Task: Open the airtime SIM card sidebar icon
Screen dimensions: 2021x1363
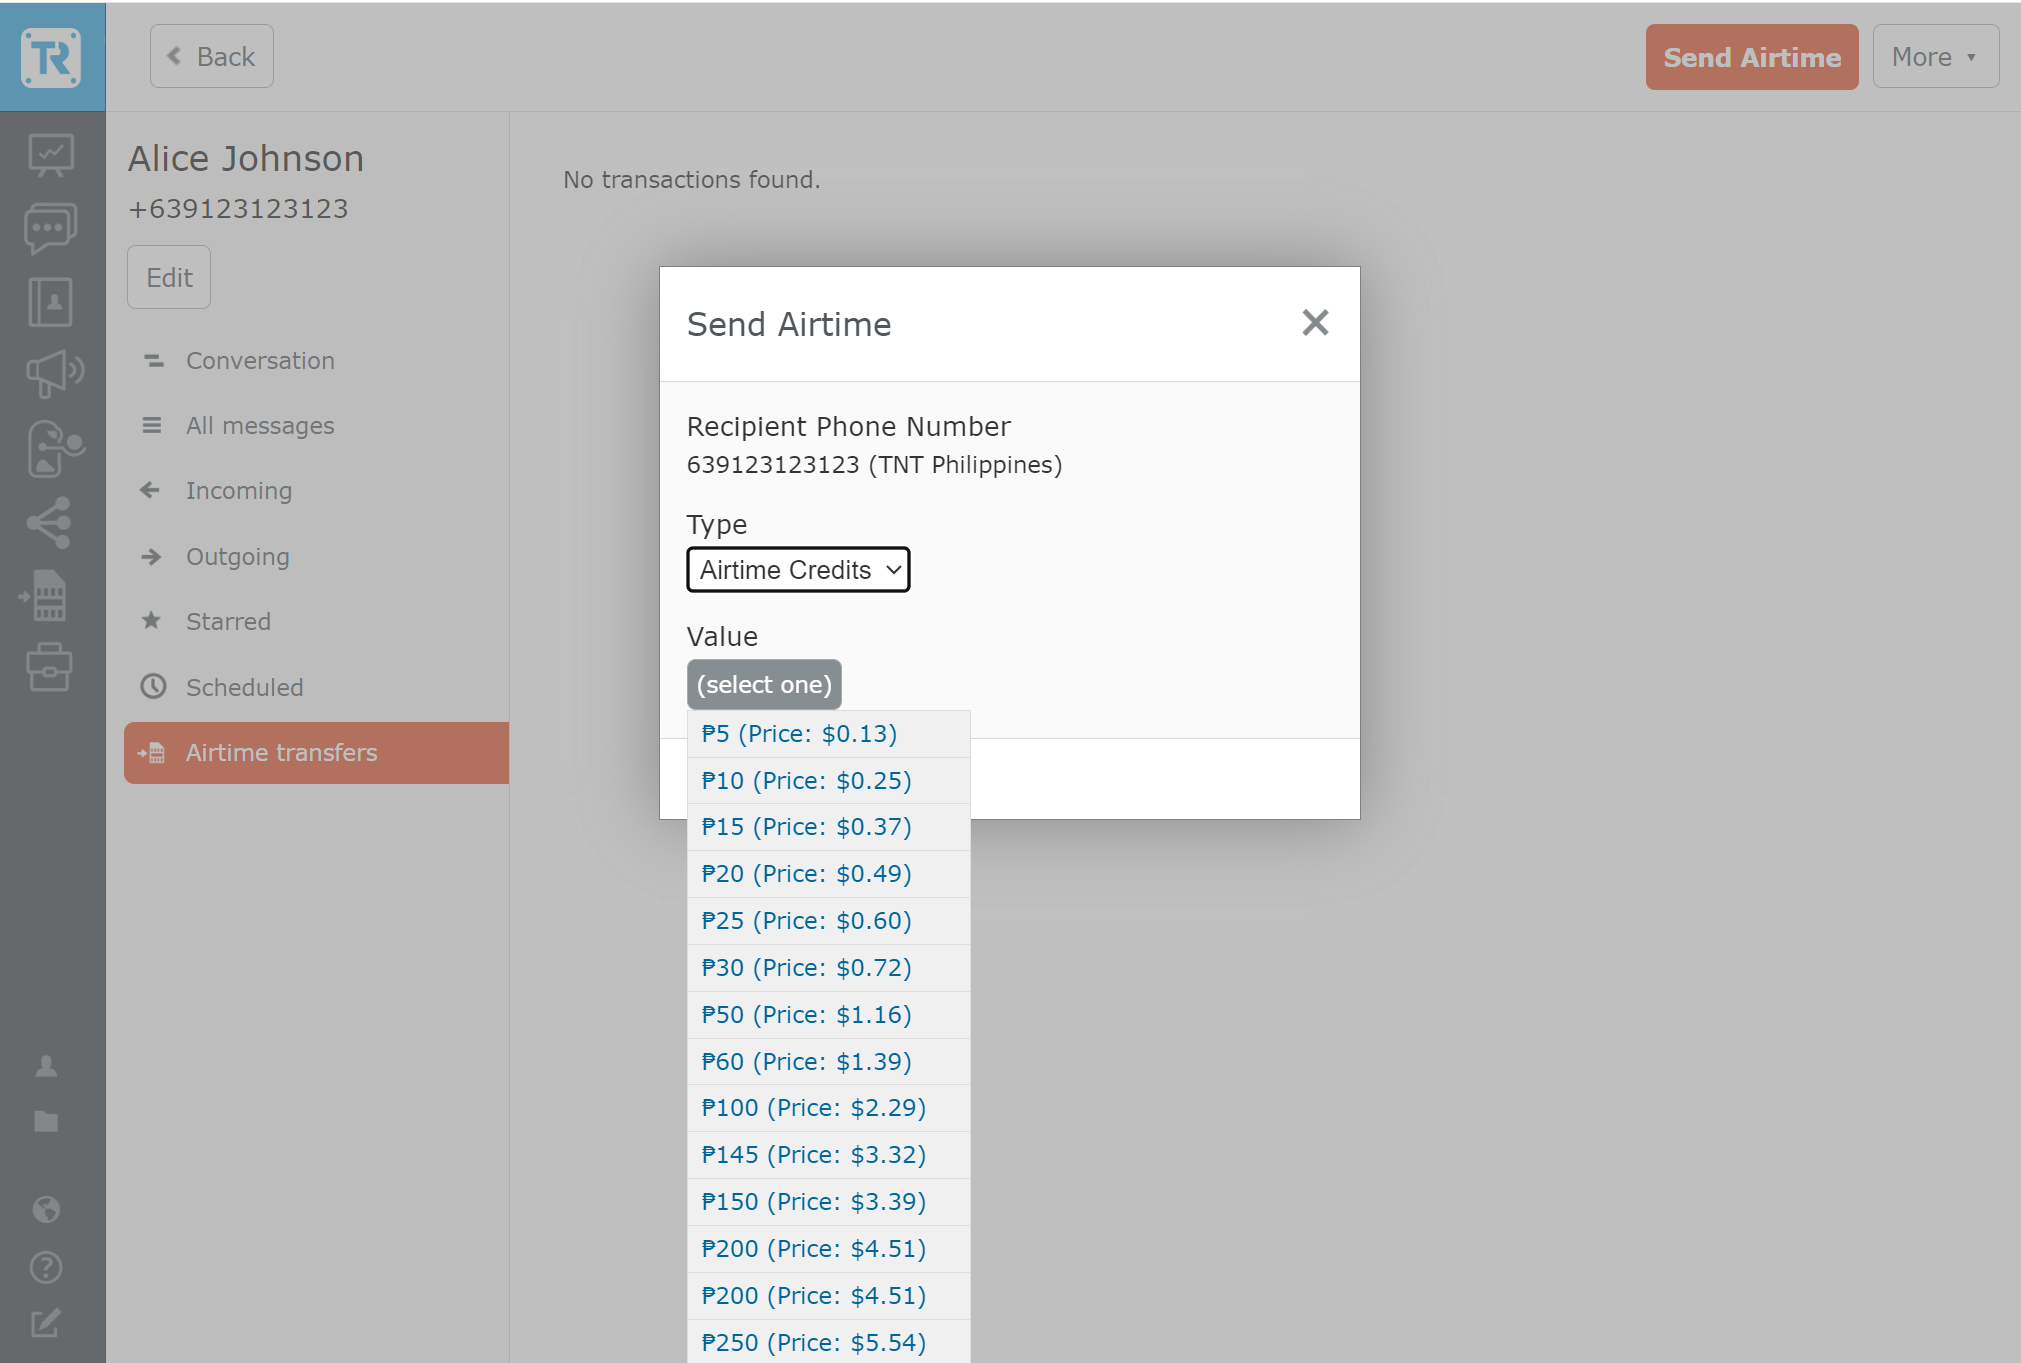Action: point(44,596)
